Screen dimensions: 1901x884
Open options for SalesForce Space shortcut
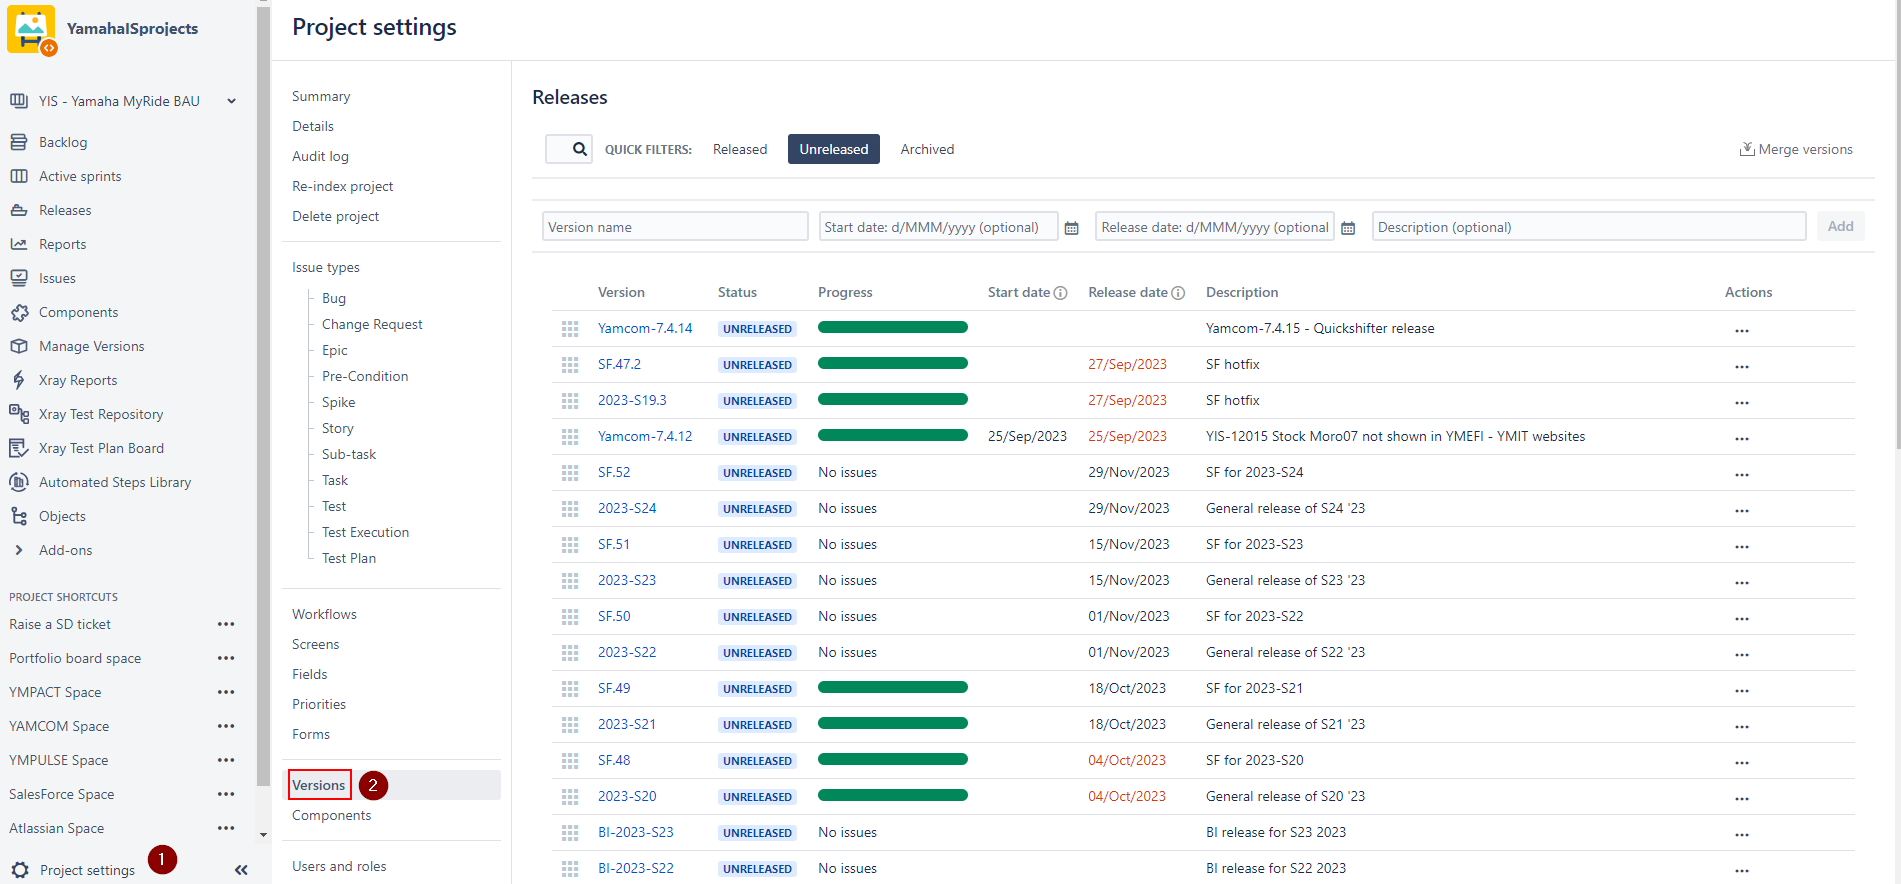(226, 794)
